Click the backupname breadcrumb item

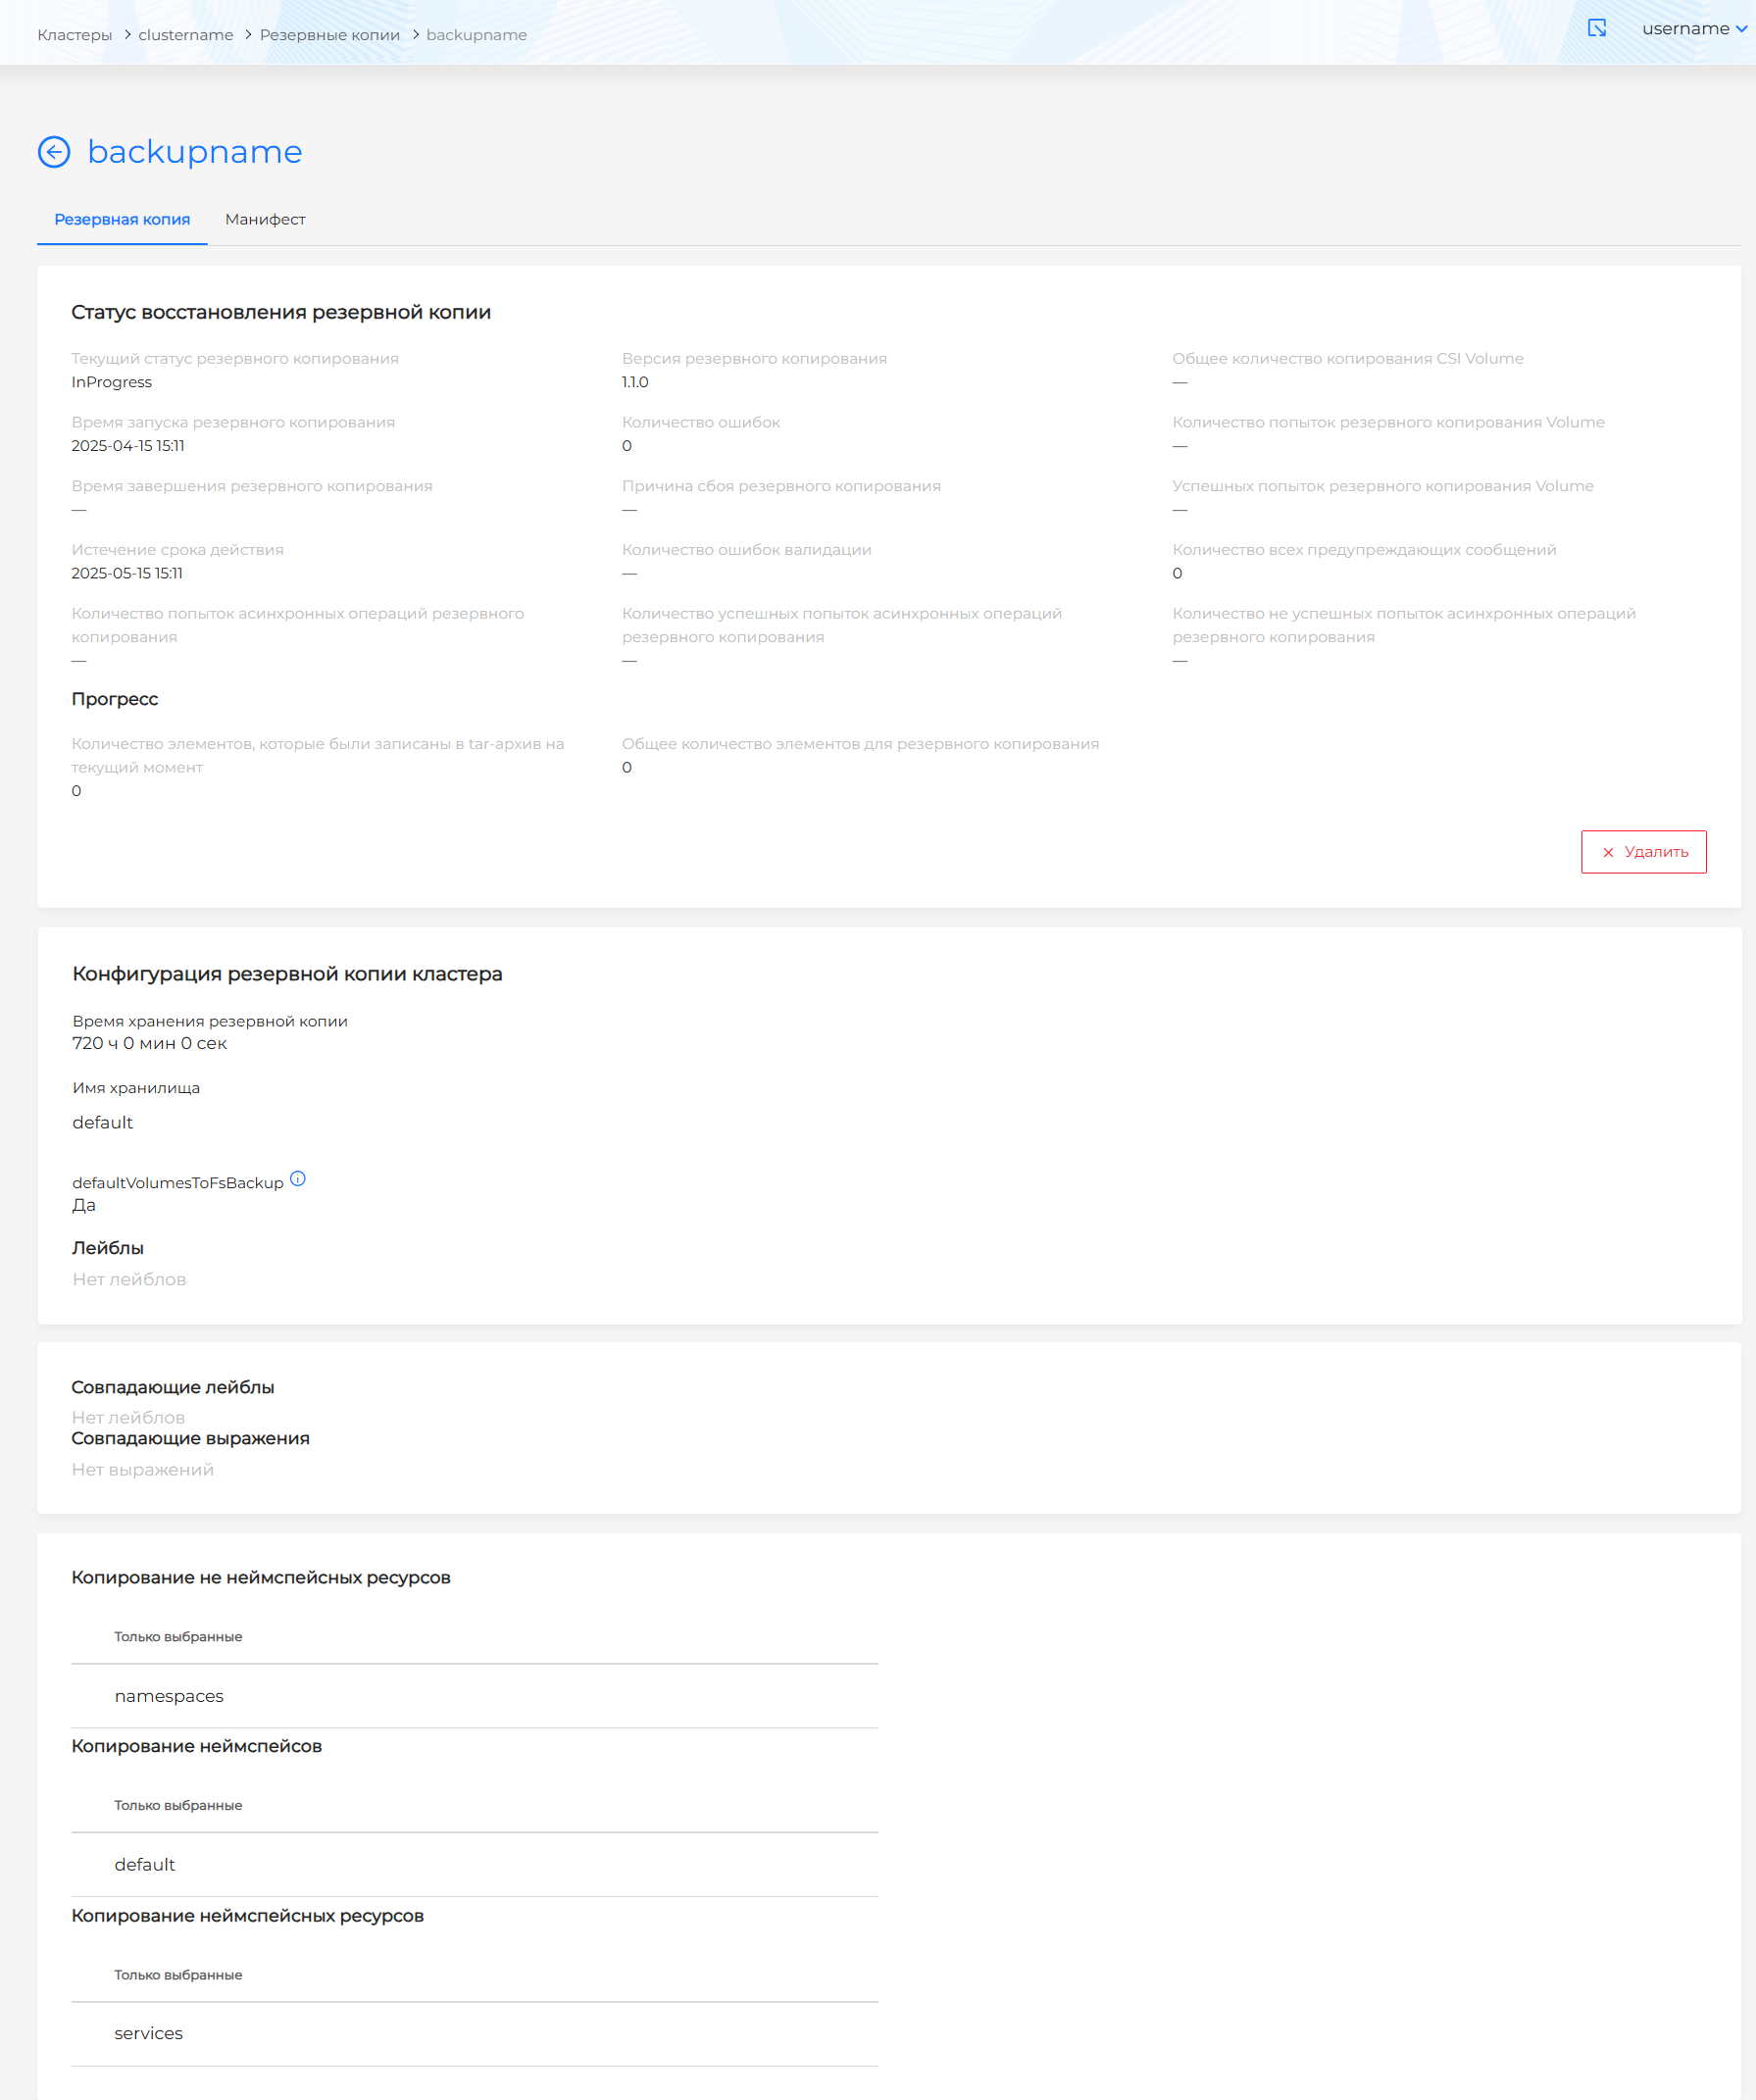click(476, 35)
